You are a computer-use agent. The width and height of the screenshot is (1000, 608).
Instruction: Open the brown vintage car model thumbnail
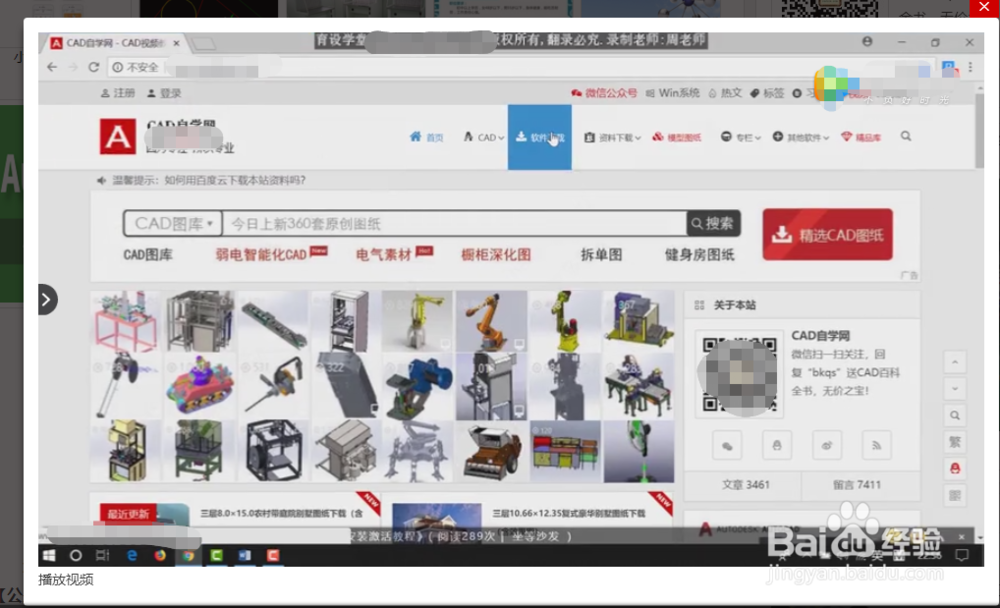pyautogui.click(x=491, y=450)
